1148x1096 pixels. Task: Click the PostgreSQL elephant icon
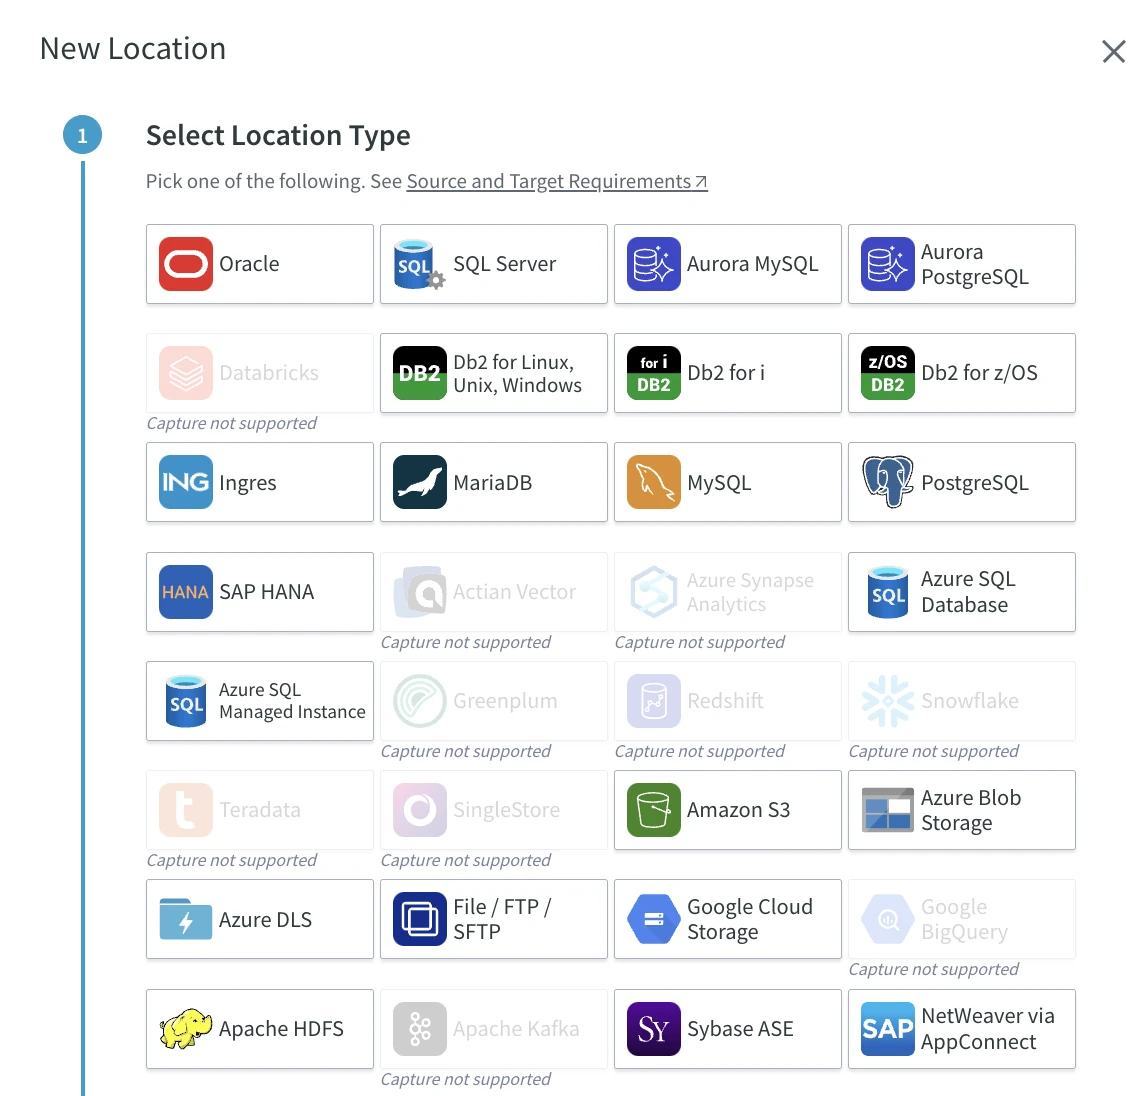pos(887,482)
